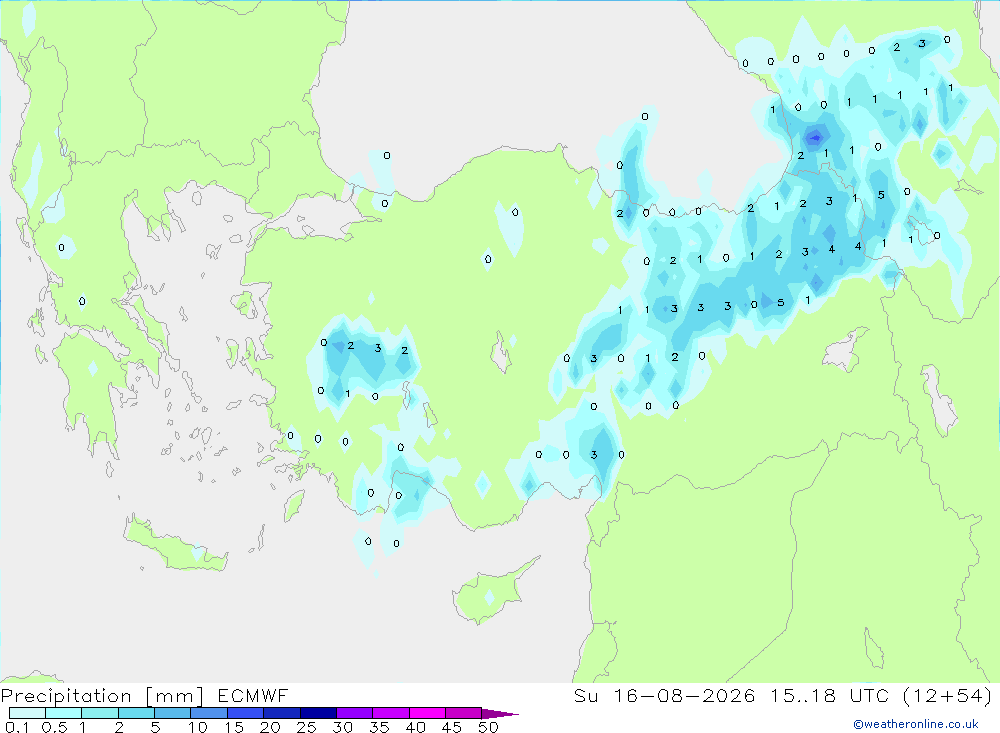The image size is (1000, 733).
Task: Click the 0.5–1 mm legend swatch
Action: (x=63, y=713)
